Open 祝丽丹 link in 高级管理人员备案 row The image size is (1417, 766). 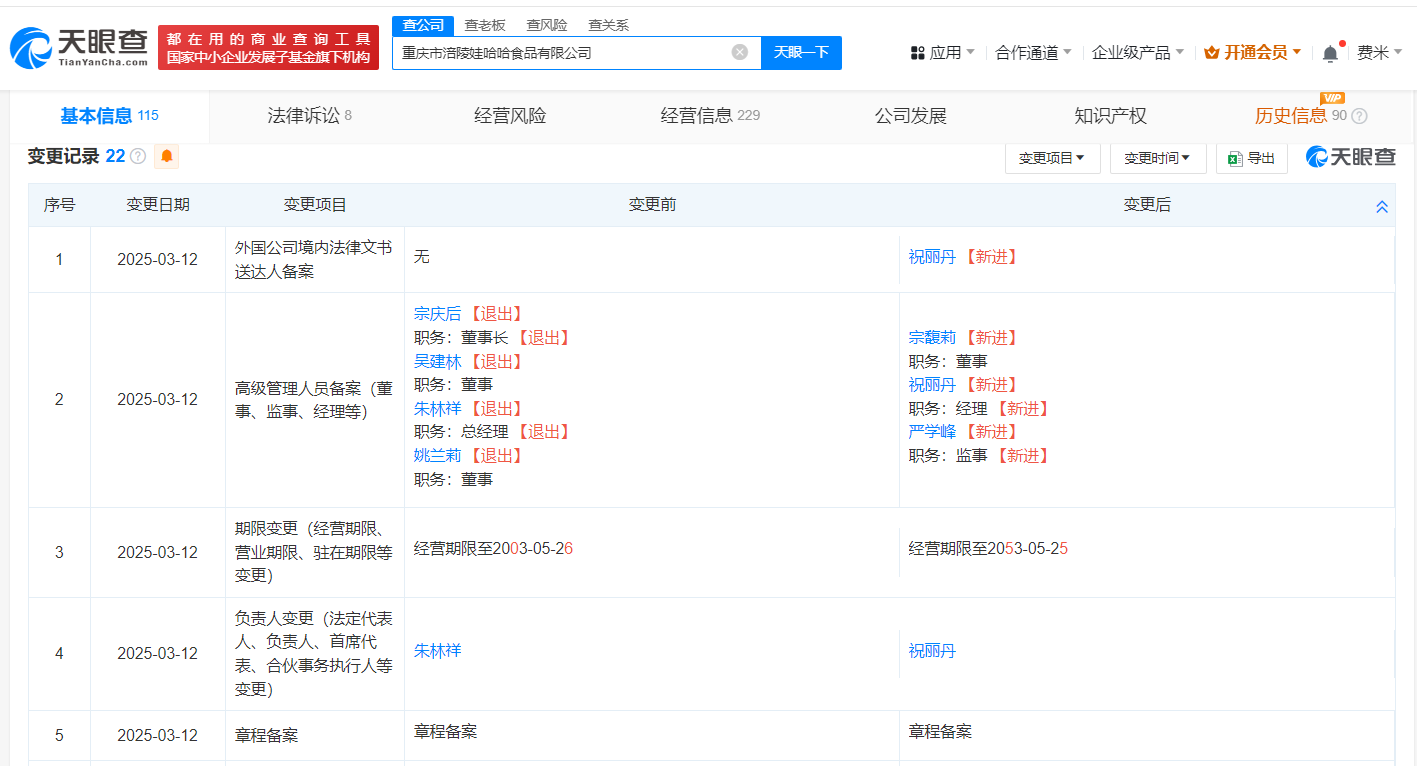coord(932,385)
